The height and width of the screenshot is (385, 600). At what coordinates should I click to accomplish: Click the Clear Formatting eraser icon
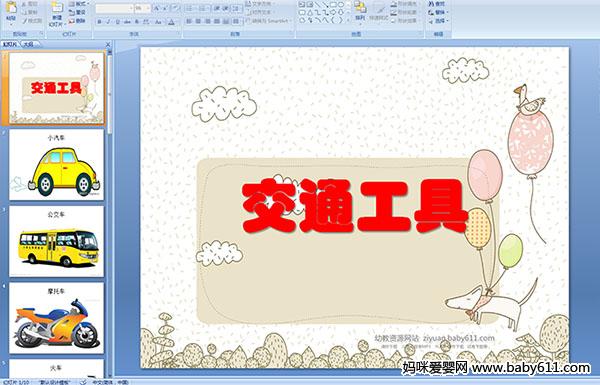(175, 8)
